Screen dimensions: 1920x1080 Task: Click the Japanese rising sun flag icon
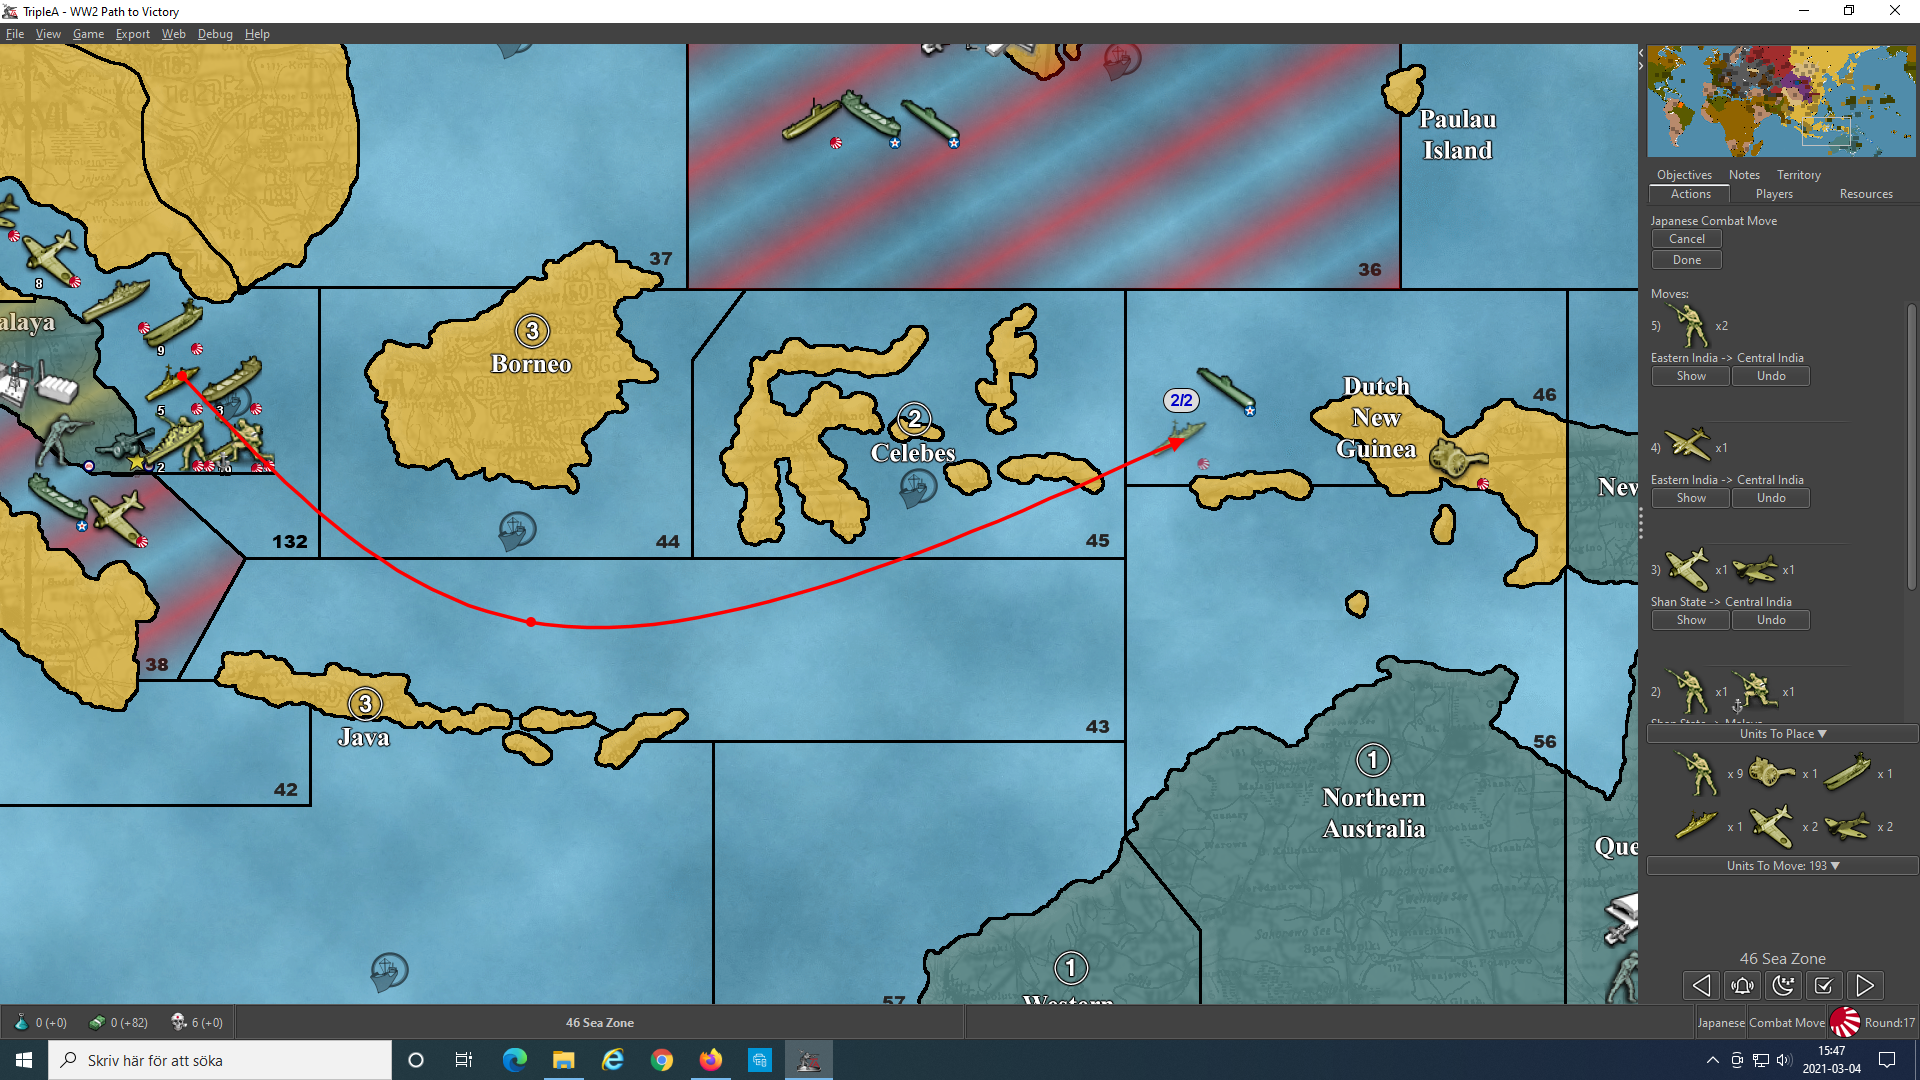pyautogui.click(x=1844, y=1022)
